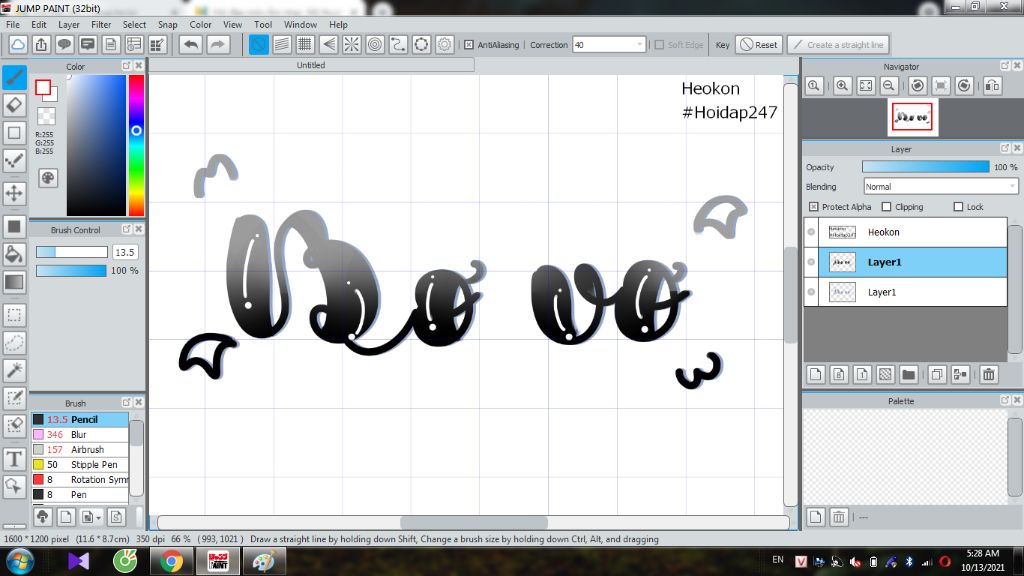The width and height of the screenshot is (1024, 576).
Task: Create new layer in Layer panel
Action: tap(816, 374)
